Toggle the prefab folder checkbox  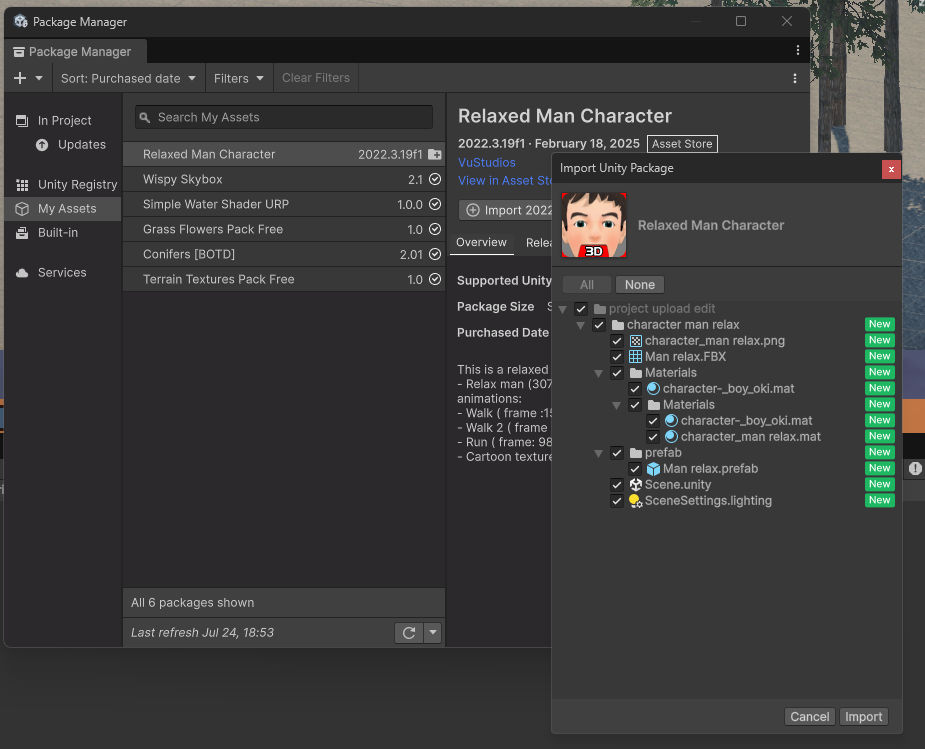pos(617,453)
